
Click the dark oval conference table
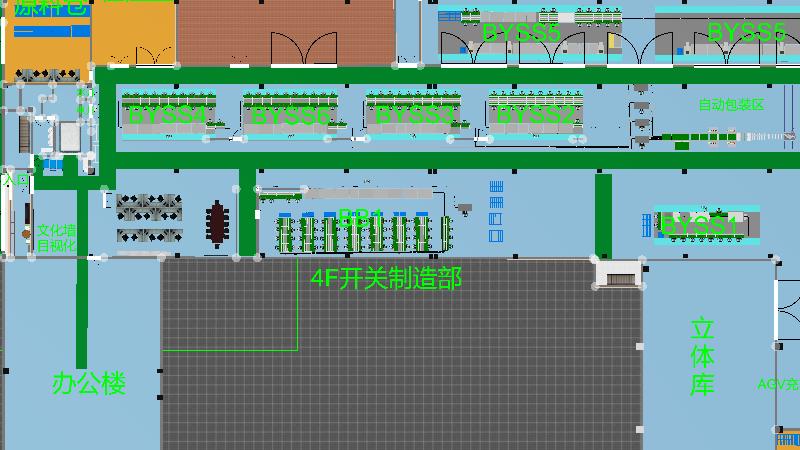(x=217, y=223)
